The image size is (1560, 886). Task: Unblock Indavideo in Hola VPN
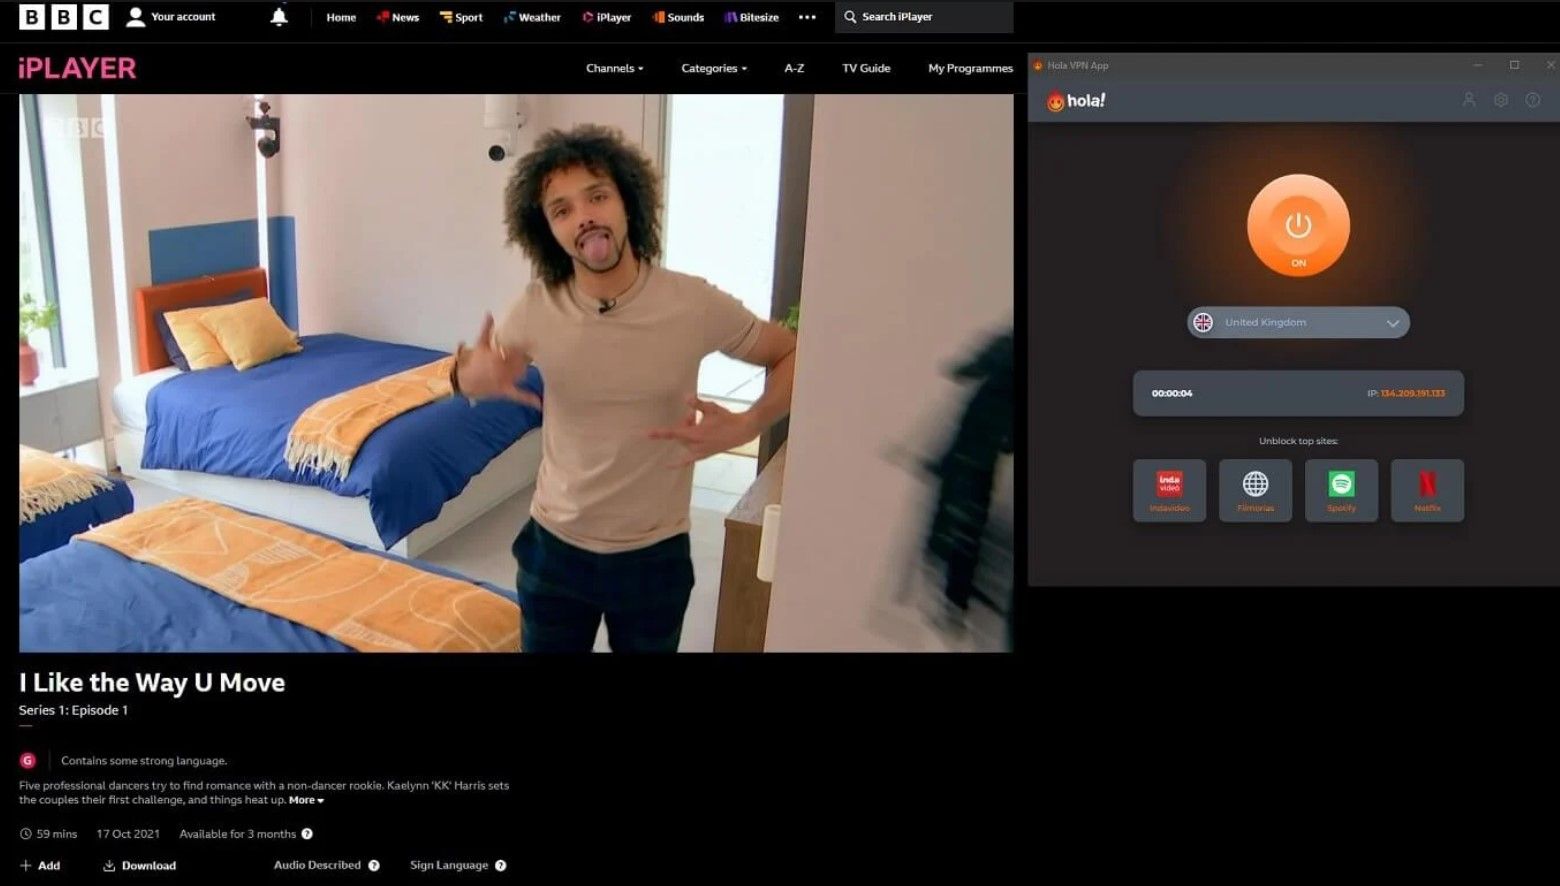pyautogui.click(x=1169, y=490)
